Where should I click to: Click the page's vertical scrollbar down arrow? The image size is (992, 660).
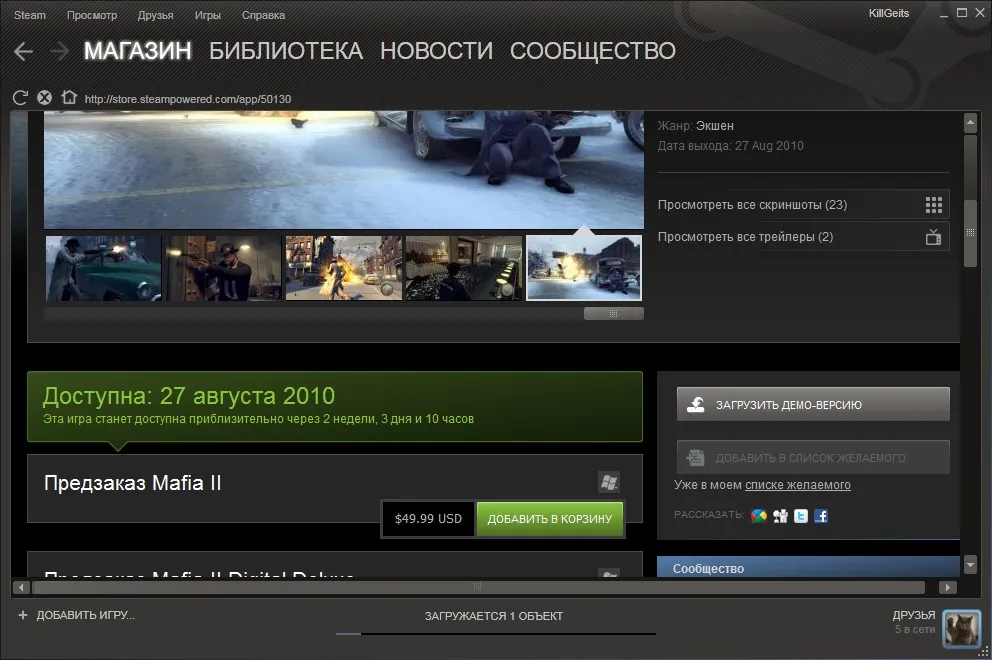click(969, 565)
